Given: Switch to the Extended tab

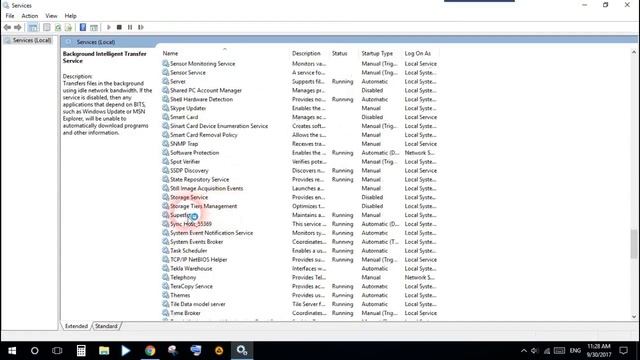Looking at the screenshot, I should pyautogui.click(x=76, y=326).
